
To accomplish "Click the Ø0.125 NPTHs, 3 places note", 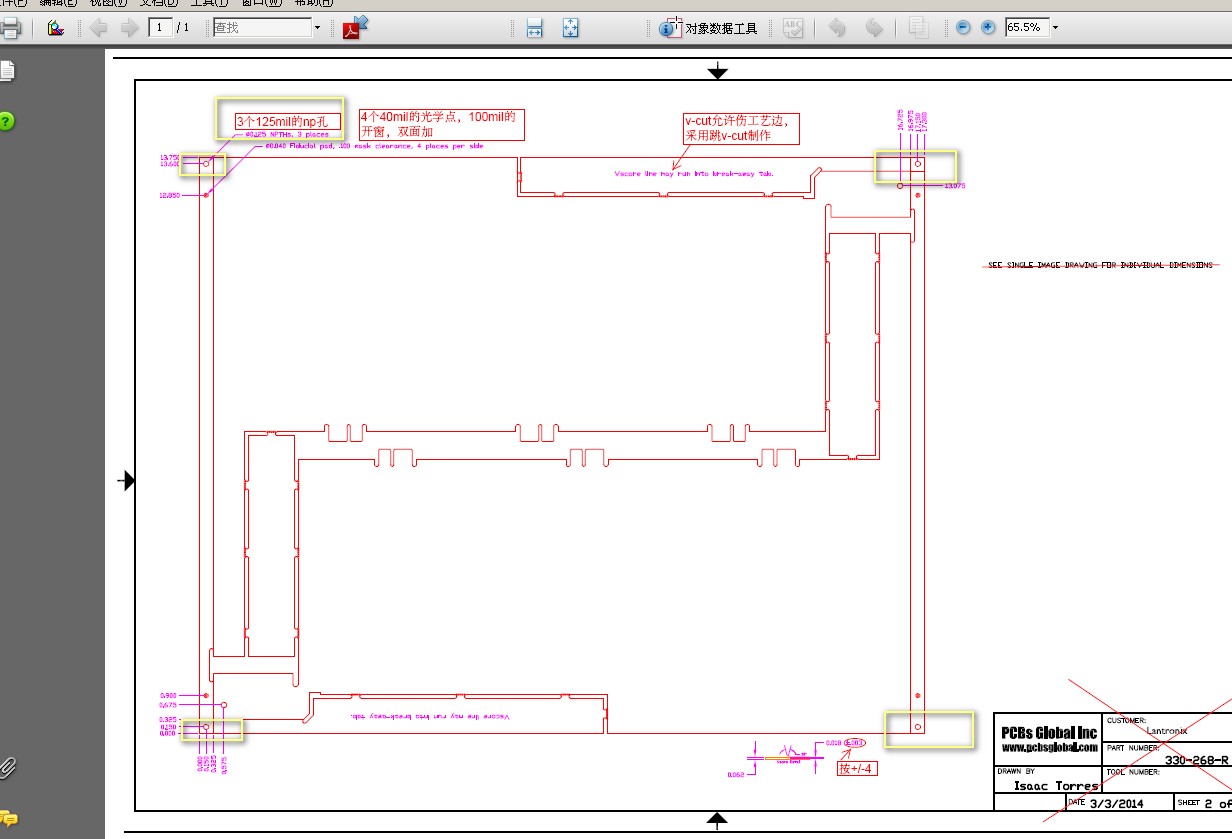I will [287, 134].
